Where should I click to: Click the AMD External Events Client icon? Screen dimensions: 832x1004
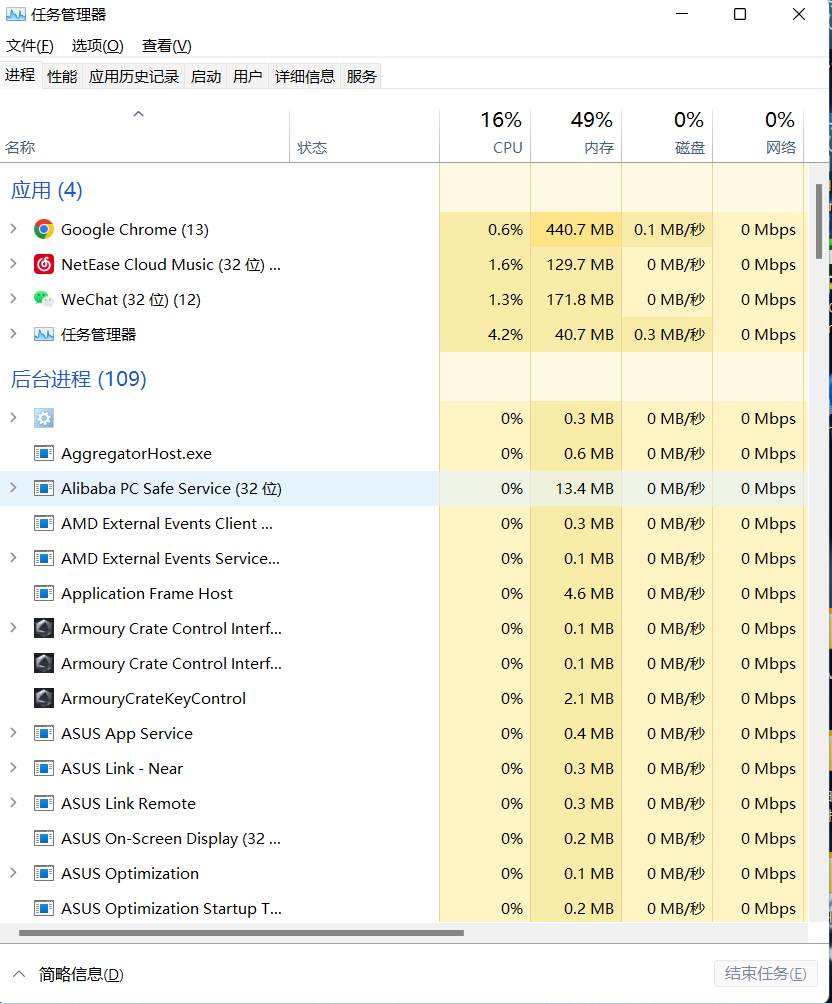44,523
